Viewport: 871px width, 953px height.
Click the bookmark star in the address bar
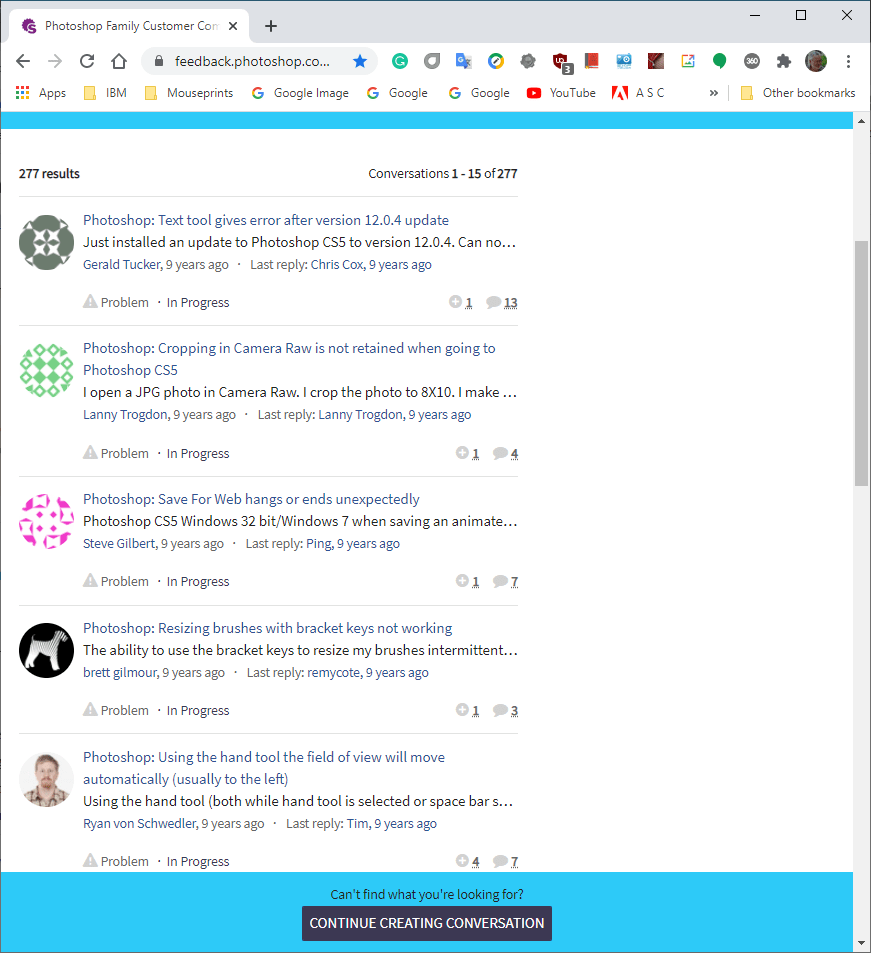click(x=360, y=61)
